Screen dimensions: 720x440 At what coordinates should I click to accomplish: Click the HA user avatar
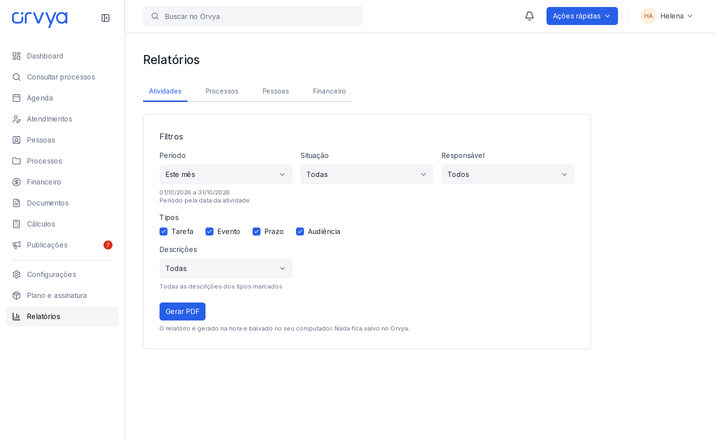point(648,16)
